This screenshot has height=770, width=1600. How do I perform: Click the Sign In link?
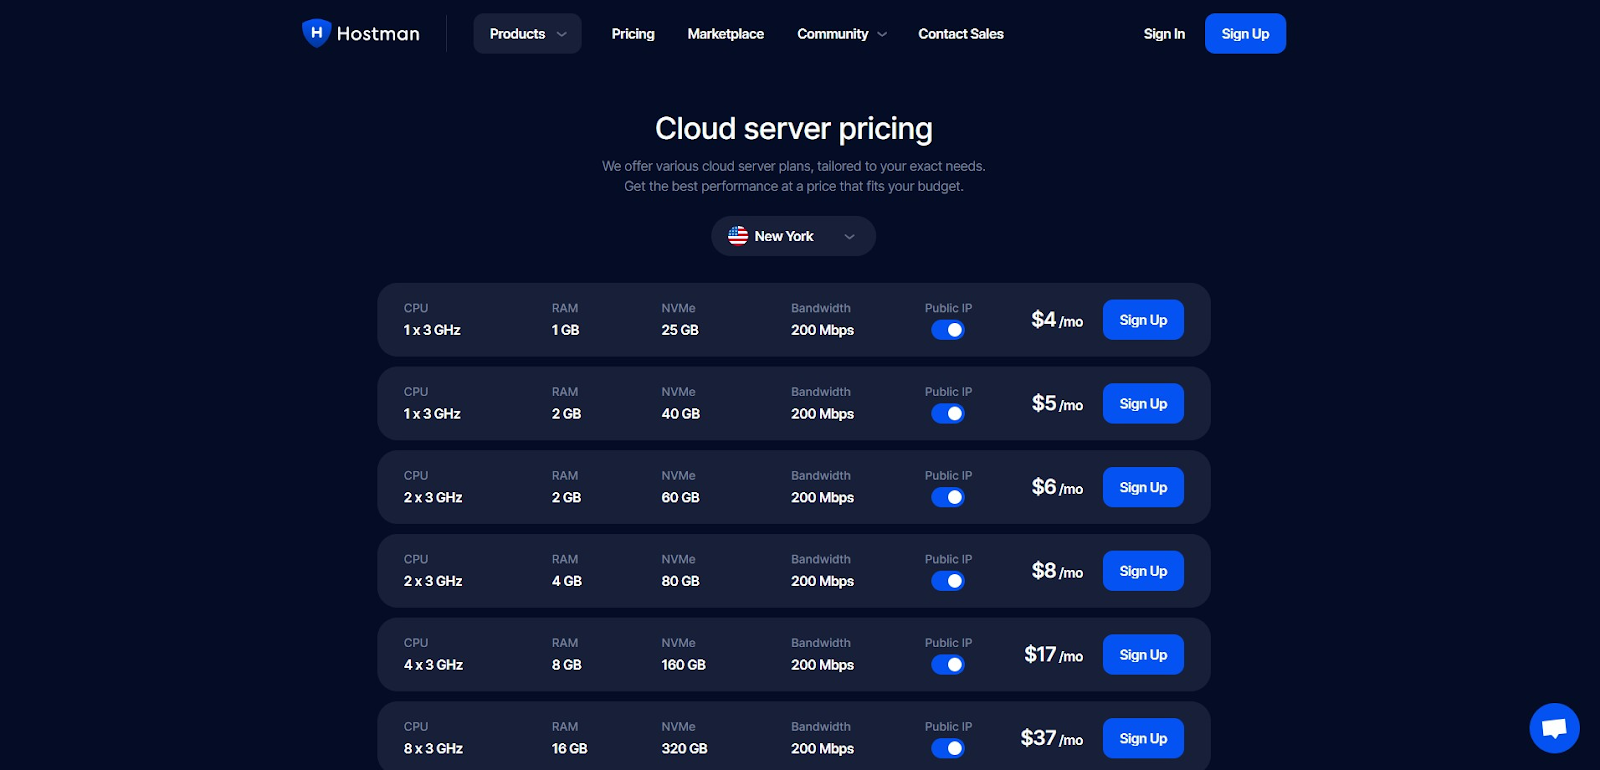pos(1164,34)
